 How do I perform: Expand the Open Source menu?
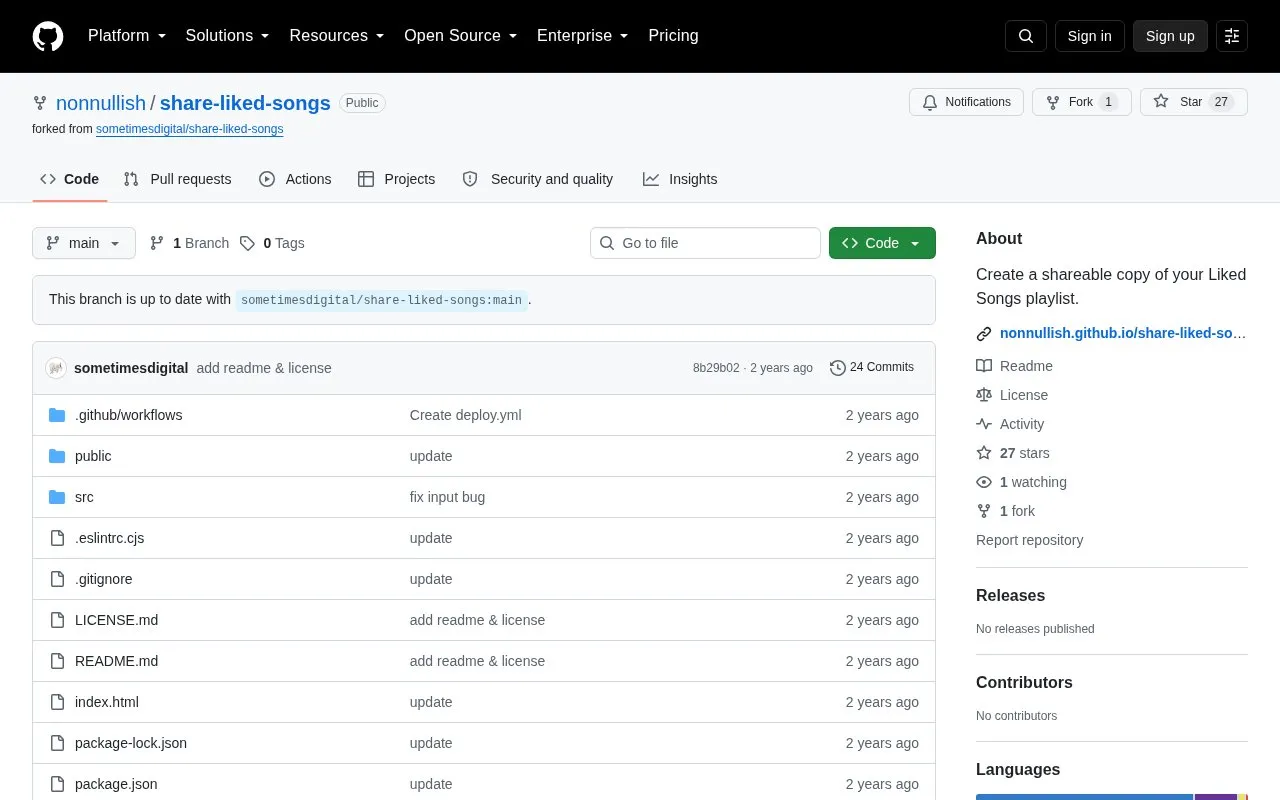(x=460, y=36)
